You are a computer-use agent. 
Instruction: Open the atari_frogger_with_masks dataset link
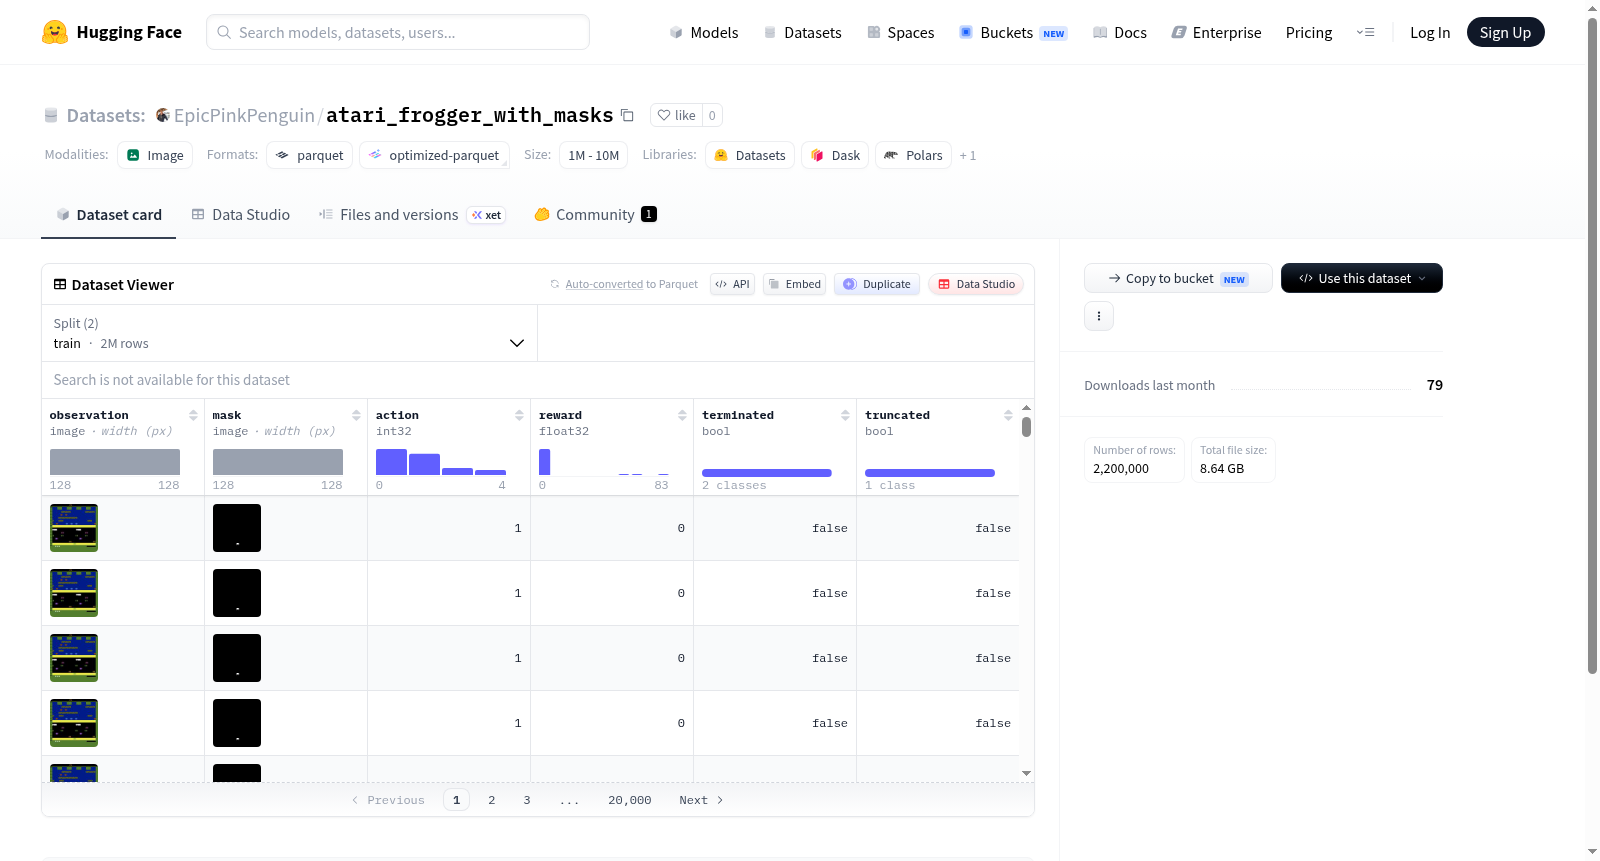470,115
